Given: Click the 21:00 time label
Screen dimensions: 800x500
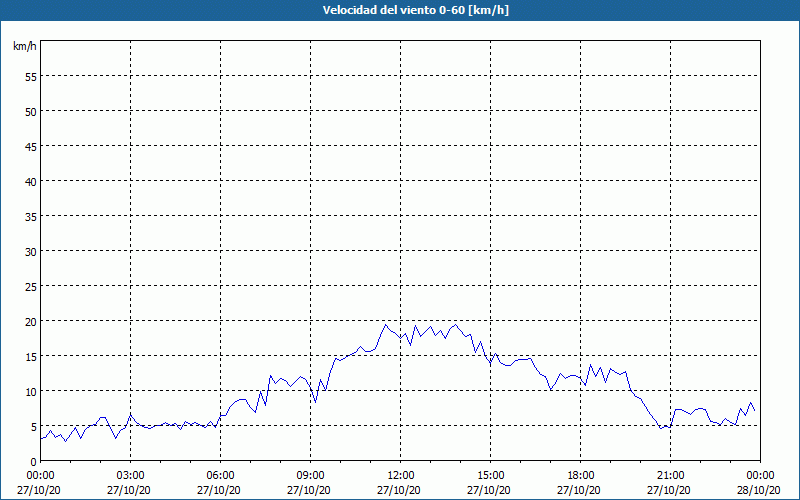Looking at the screenshot, I should pyautogui.click(x=670, y=476).
